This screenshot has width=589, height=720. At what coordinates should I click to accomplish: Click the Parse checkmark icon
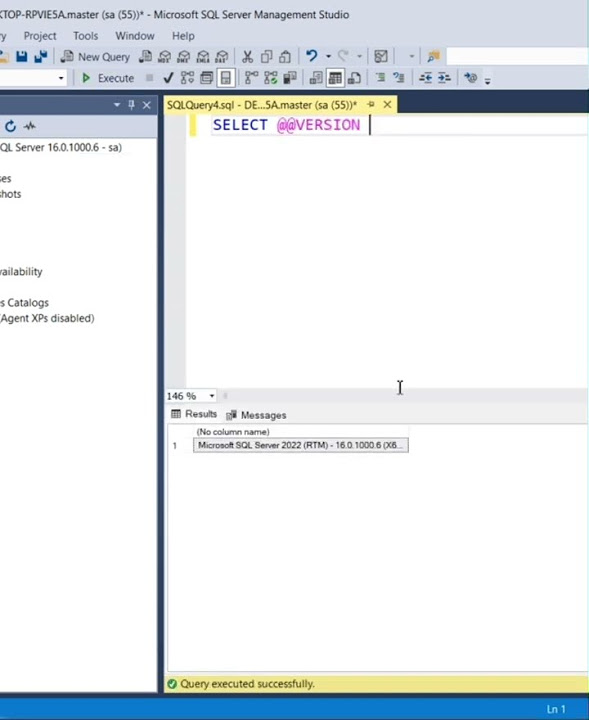point(168,78)
